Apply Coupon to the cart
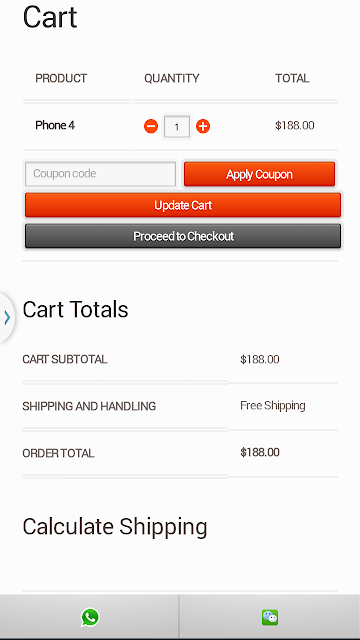 pos(259,174)
